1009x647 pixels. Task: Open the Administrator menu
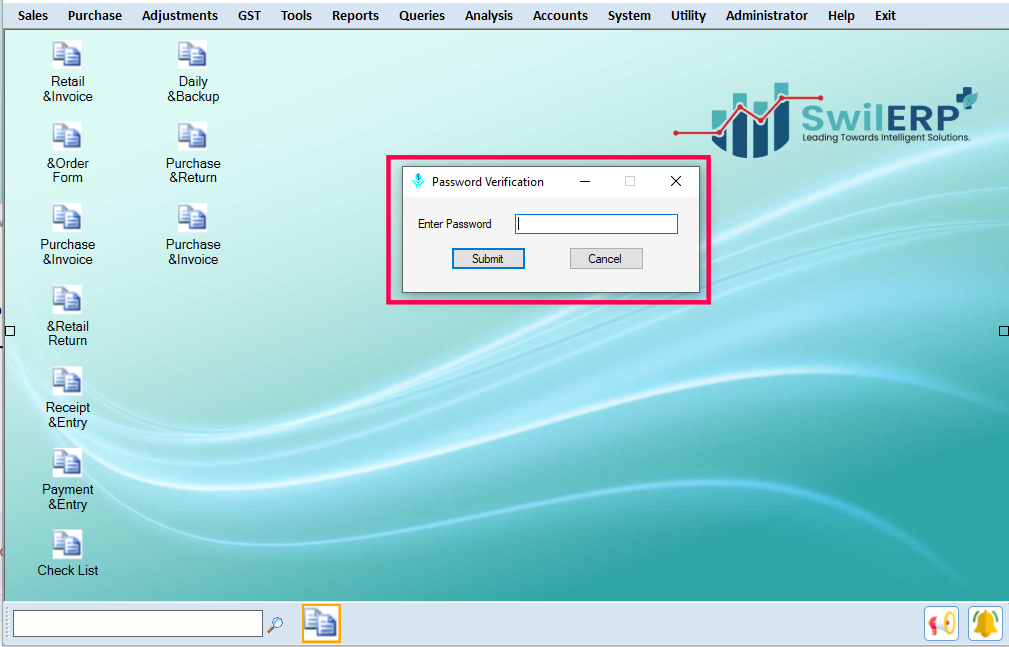point(766,15)
